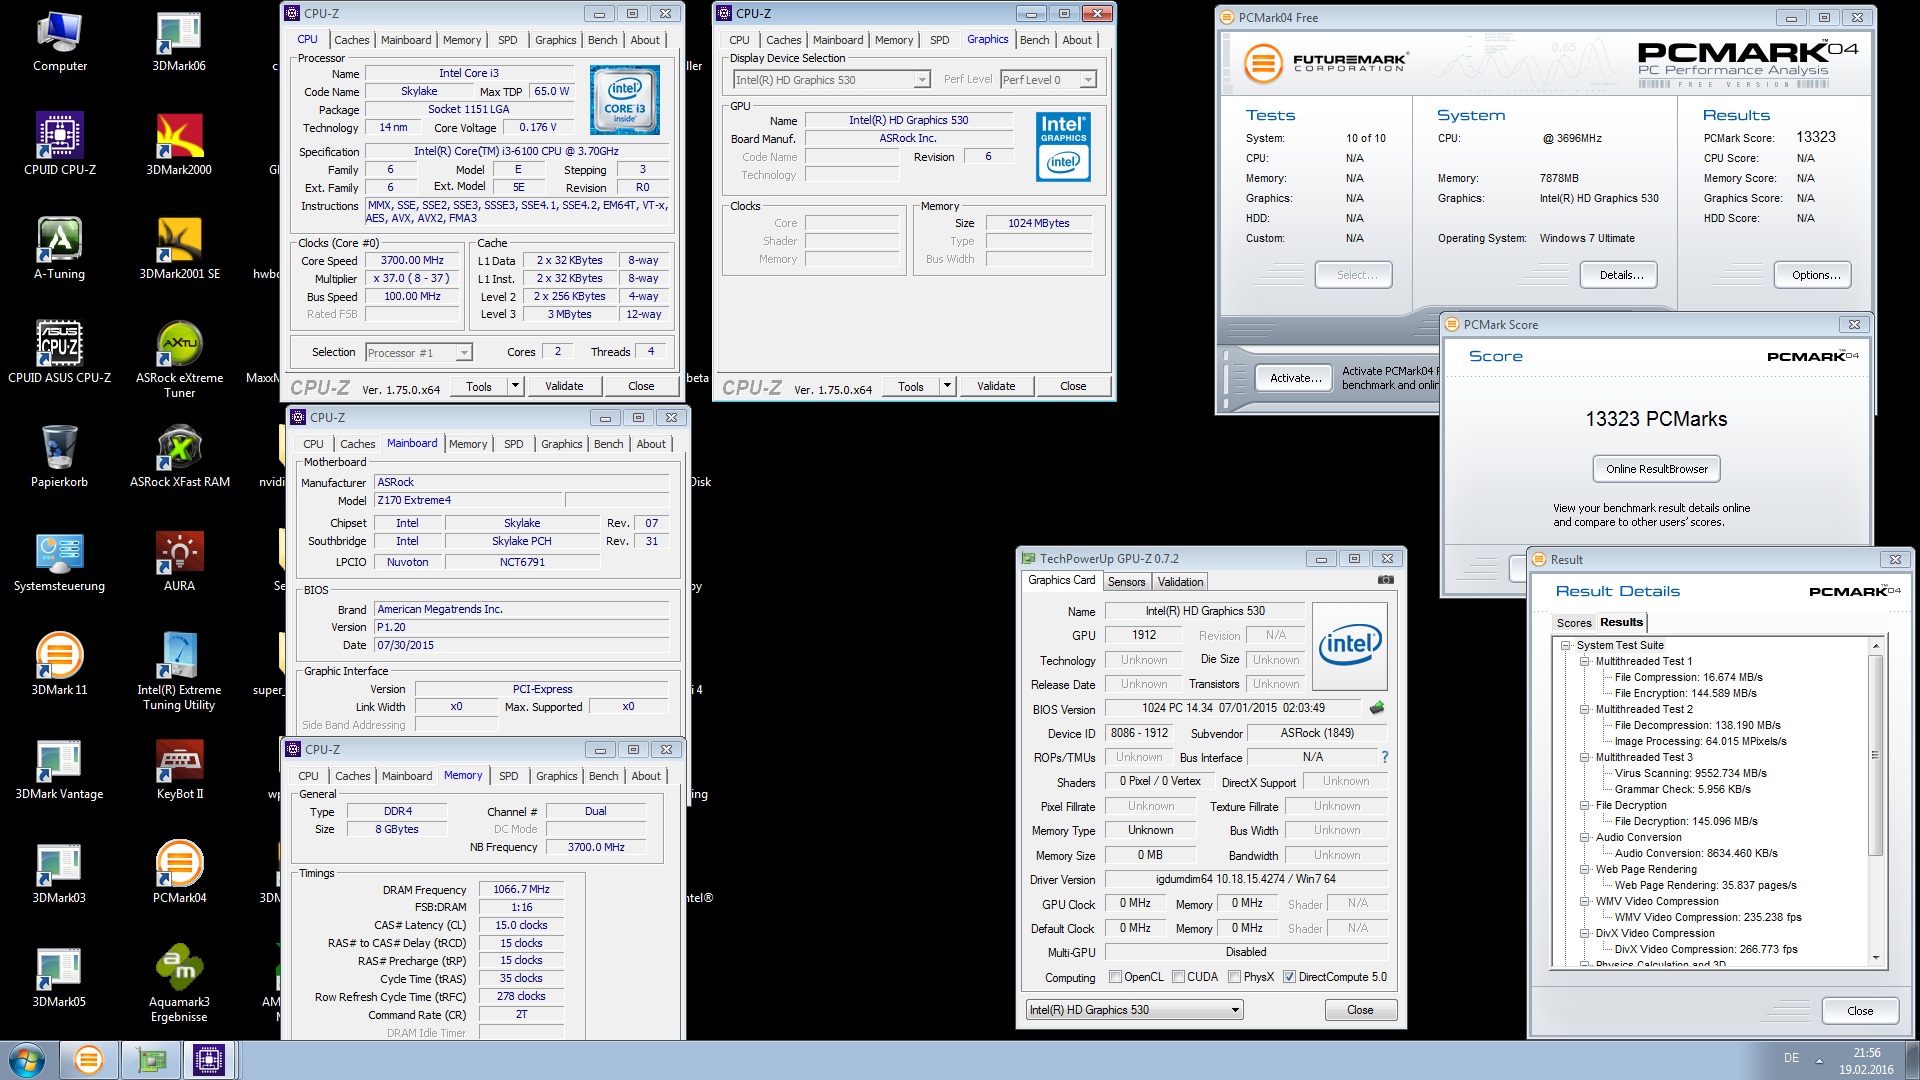Click the Bus Interface question mark
Image resolution: width=1920 pixels, height=1080 pixels.
click(x=1385, y=757)
